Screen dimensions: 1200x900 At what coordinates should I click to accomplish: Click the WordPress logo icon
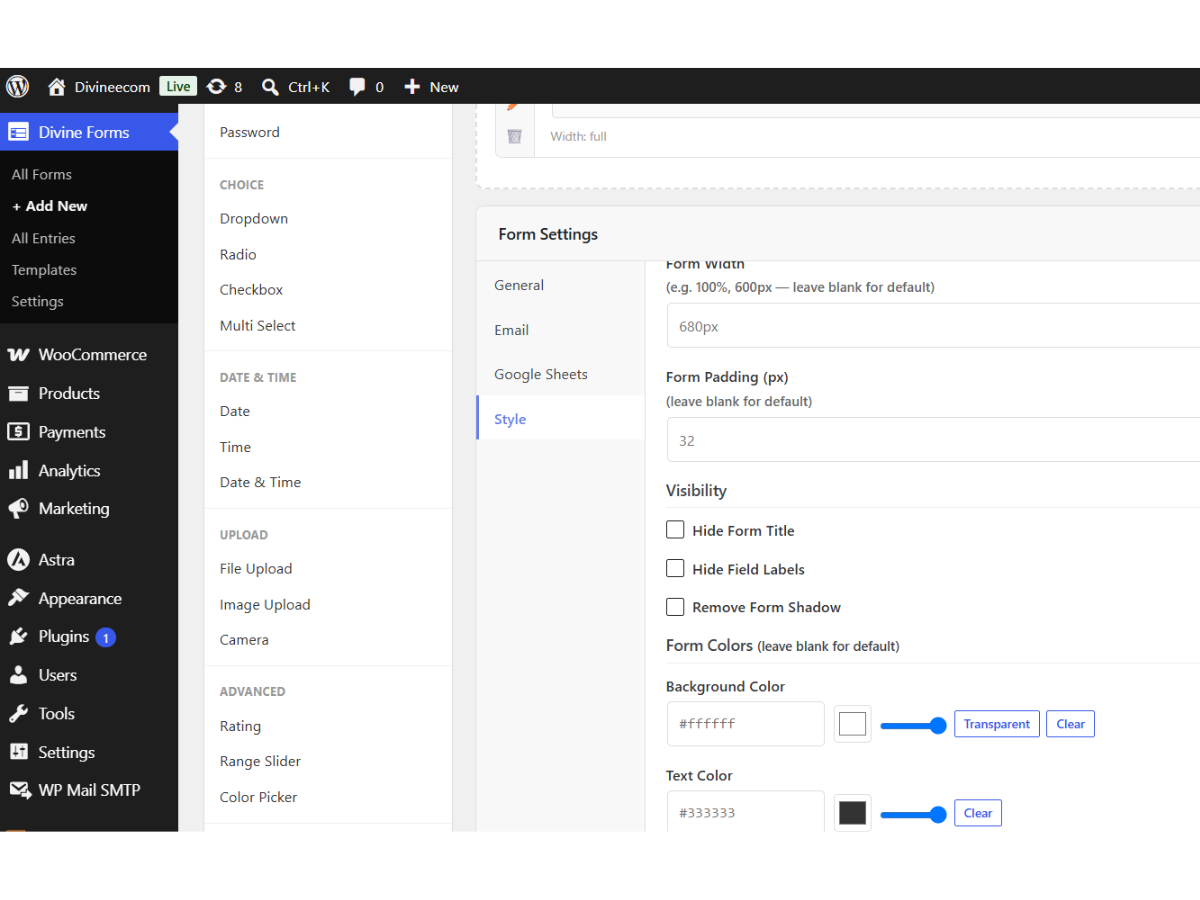click(18, 86)
